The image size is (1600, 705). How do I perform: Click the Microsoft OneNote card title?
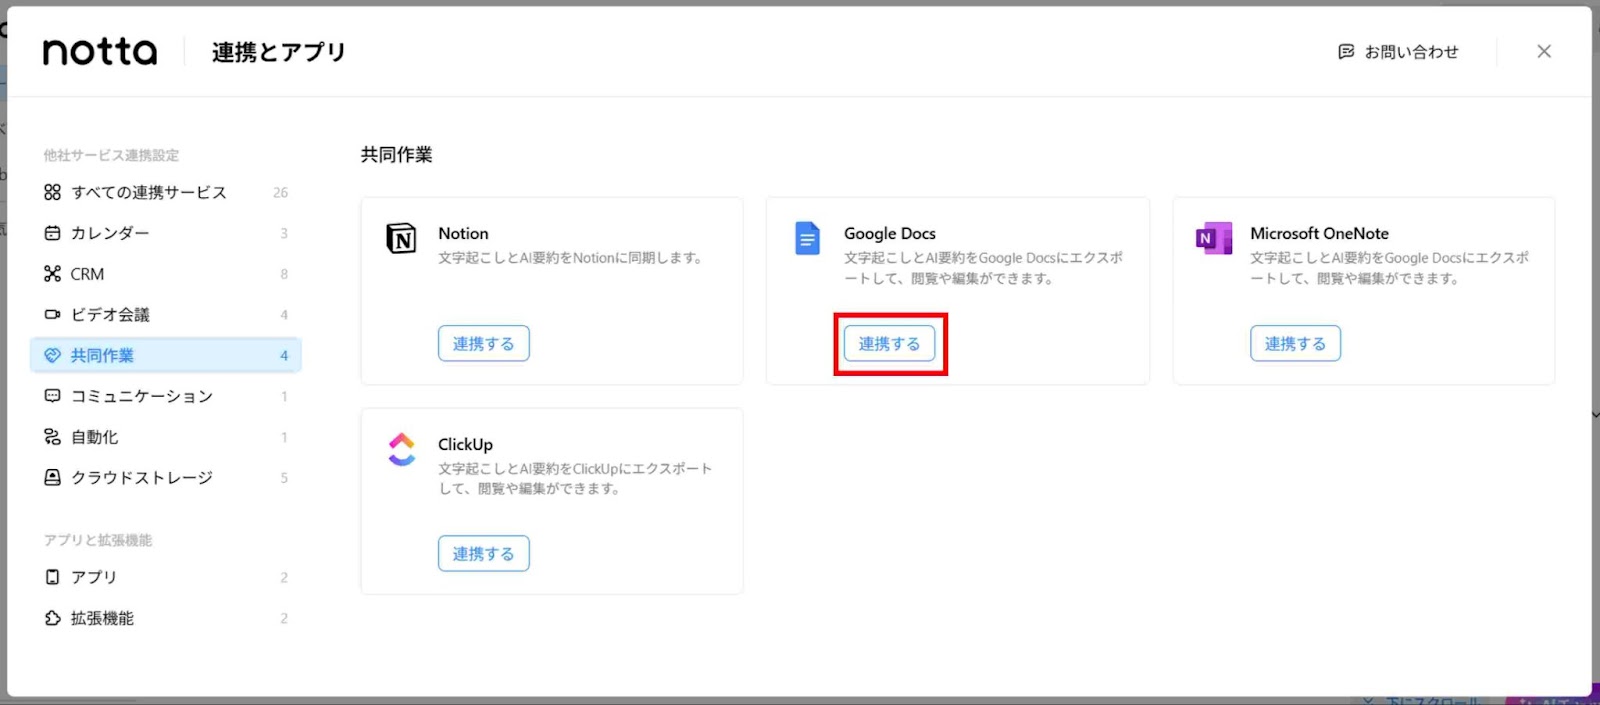click(x=1319, y=233)
